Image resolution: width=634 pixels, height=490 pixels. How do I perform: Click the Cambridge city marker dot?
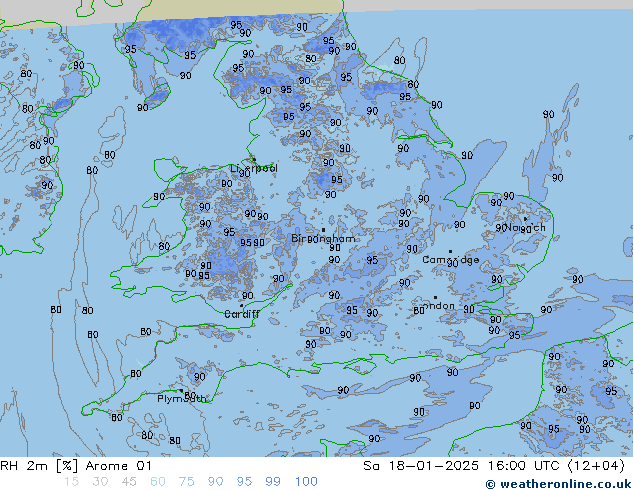pos(450,251)
